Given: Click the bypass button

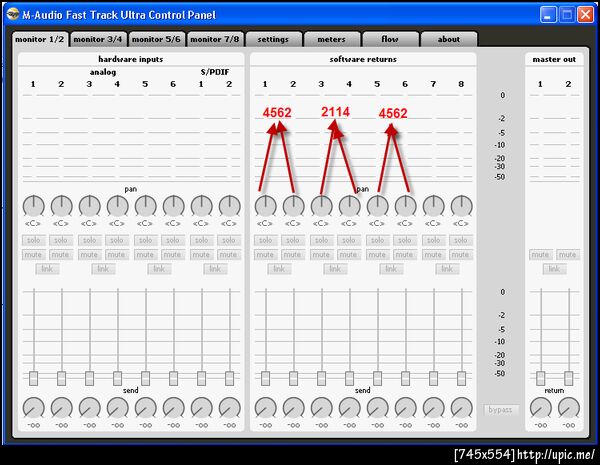Looking at the screenshot, I should tap(501, 410).
